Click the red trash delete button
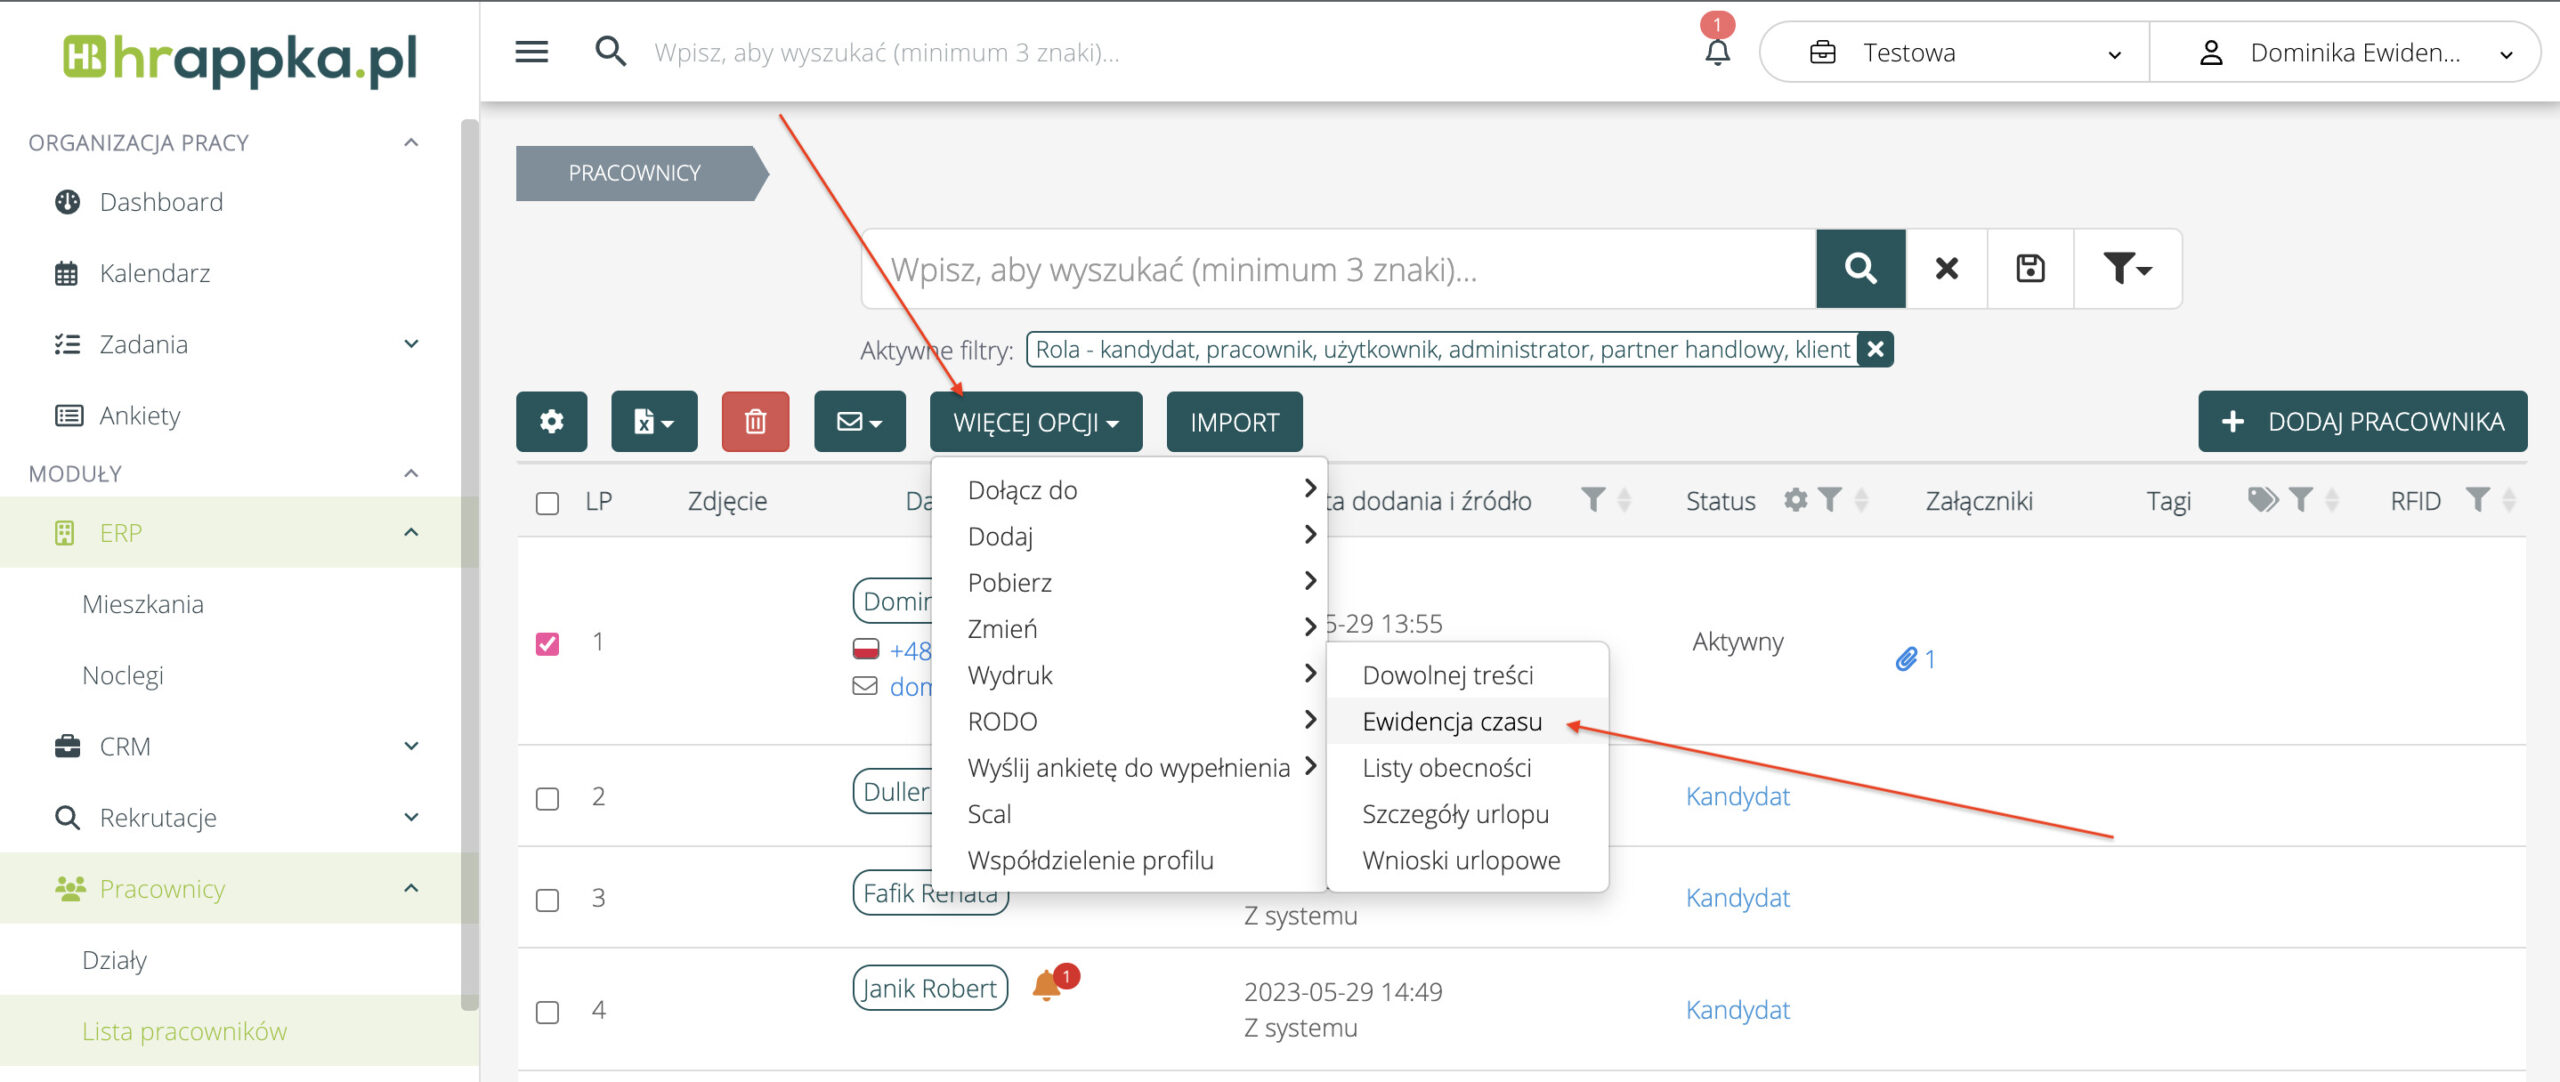 point(755,422)
